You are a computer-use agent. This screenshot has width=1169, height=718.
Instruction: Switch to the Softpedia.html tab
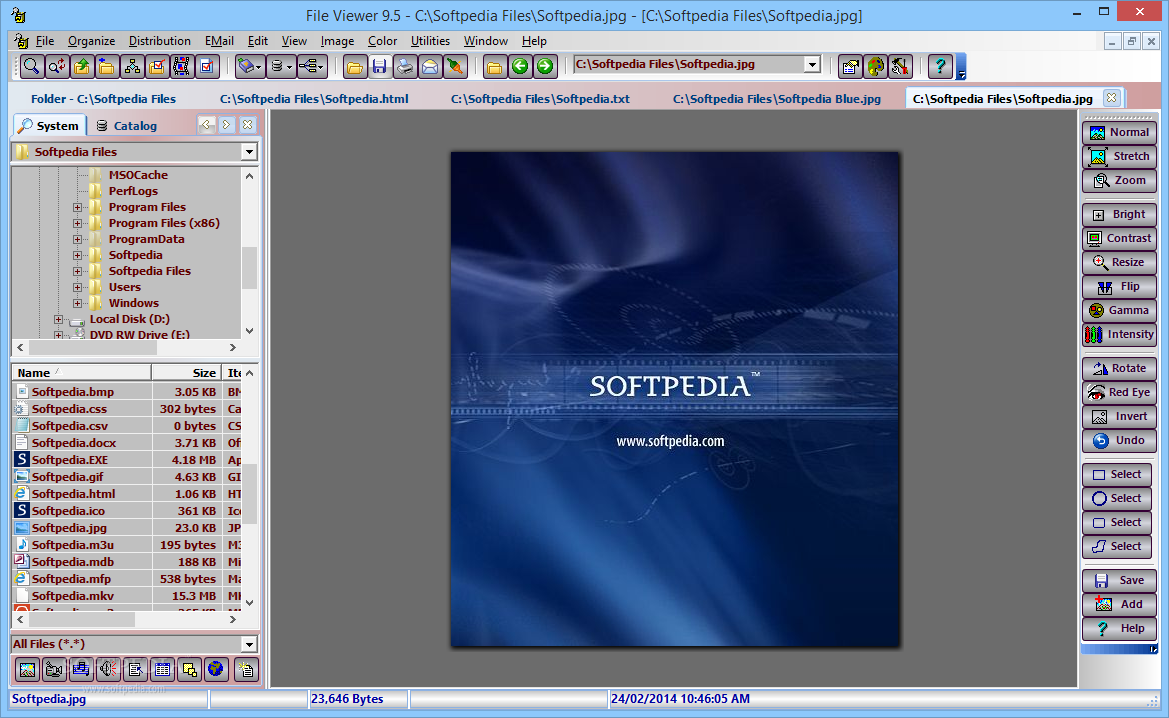click(314, 98)
